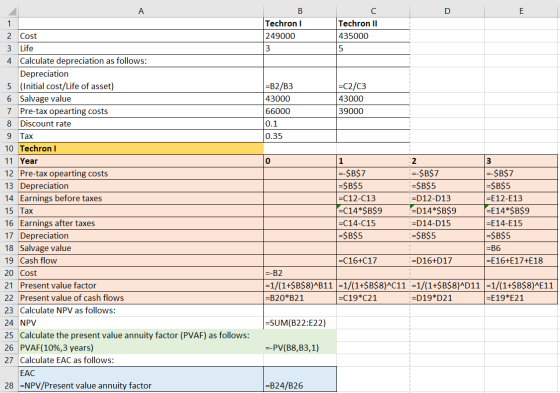Viewport: 560px width, 393px height.
Task: Click formula =C12-C13
Action: pyautogui.click(x=373, y=198)
